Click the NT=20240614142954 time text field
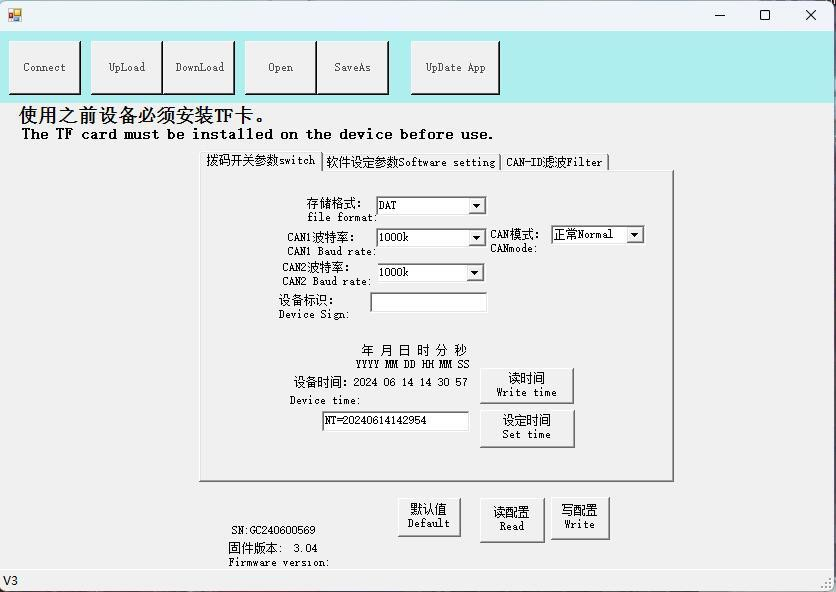 point(395,421)
